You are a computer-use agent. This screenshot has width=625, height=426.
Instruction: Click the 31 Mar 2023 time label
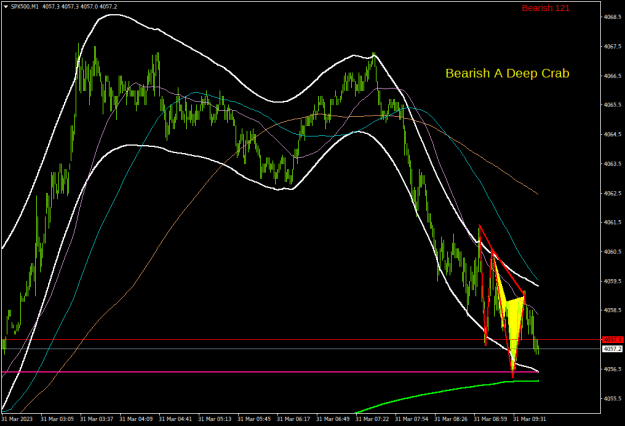17,419
